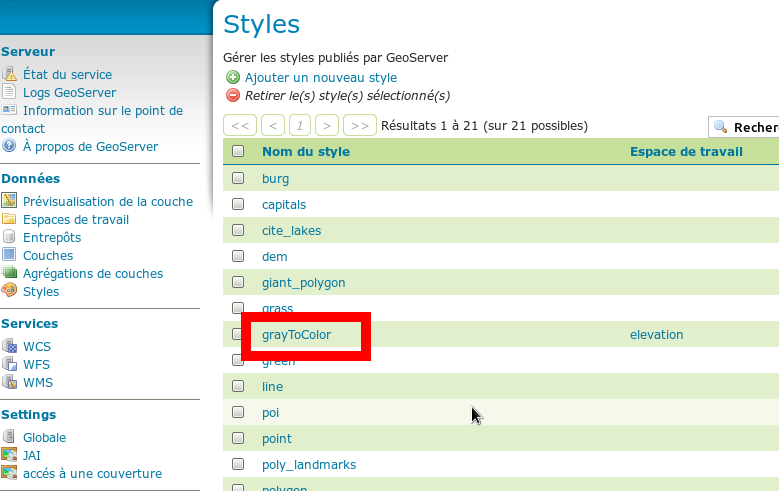Open the grayToColor style
This screenshot has width=779, height=491.
(296, 334)
